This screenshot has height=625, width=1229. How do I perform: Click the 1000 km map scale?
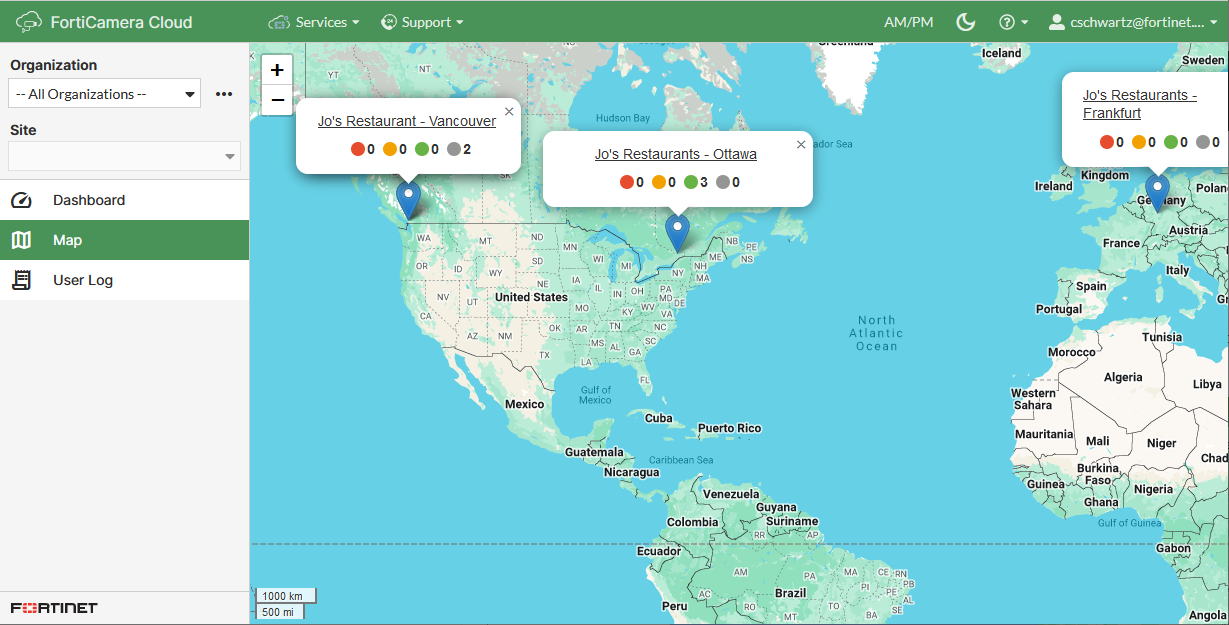tap(284, 596)
